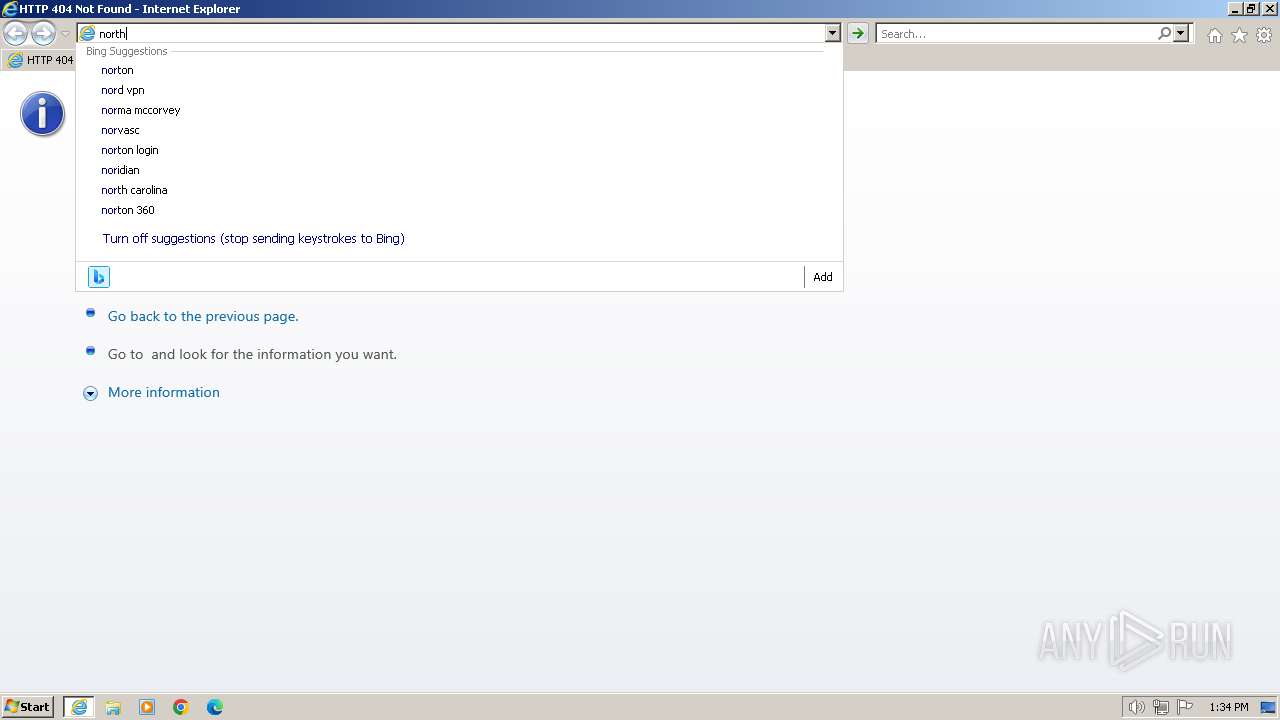
Task: Click the magnifier search icon
Action: (x=1164, y=34)
